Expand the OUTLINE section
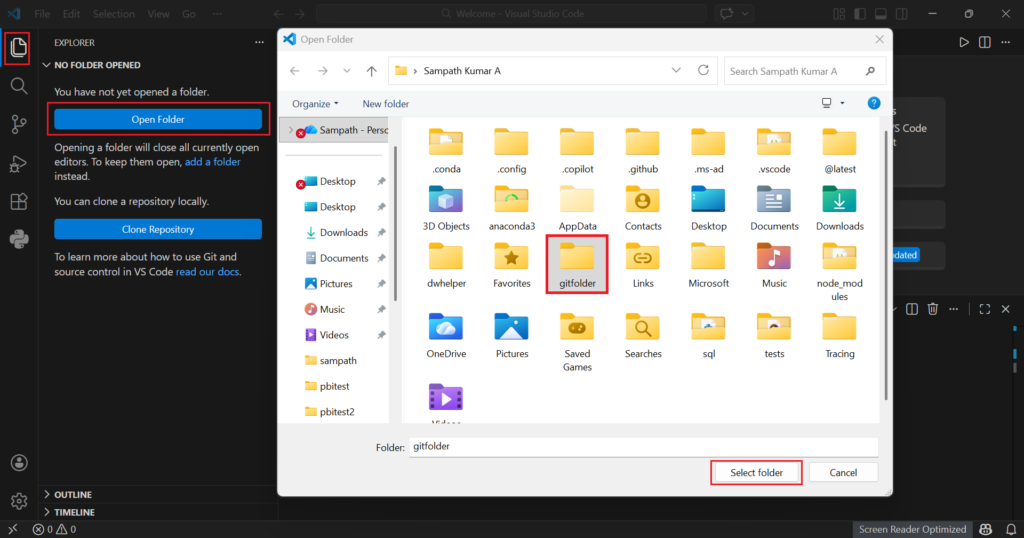Image resolution: width=1024 pixels, height=538 pixels. [x=73, y=495]
